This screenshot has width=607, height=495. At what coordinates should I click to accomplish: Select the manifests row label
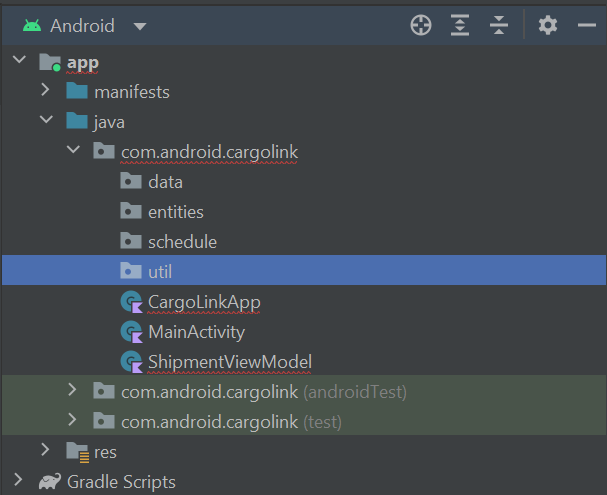pyautogui.click(x=132, y=92)
